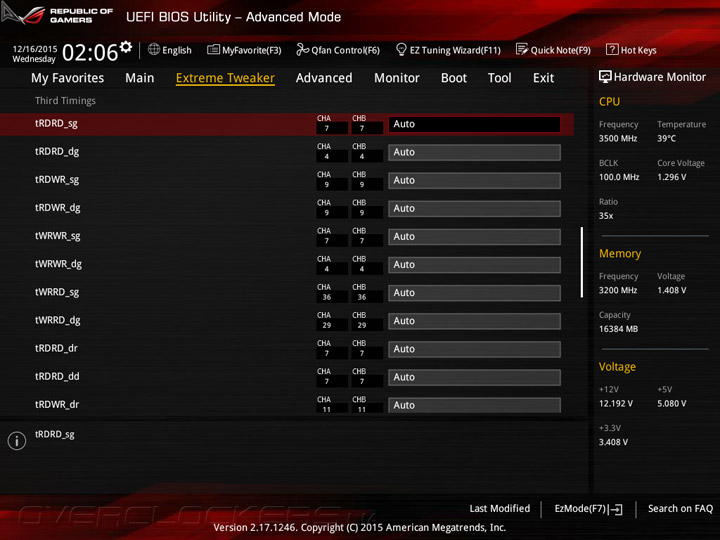The width and height of the screenshot is (720, 540).
Task: Start EZ Tuning Wizard(F11)
Action: tap(455, 51)
